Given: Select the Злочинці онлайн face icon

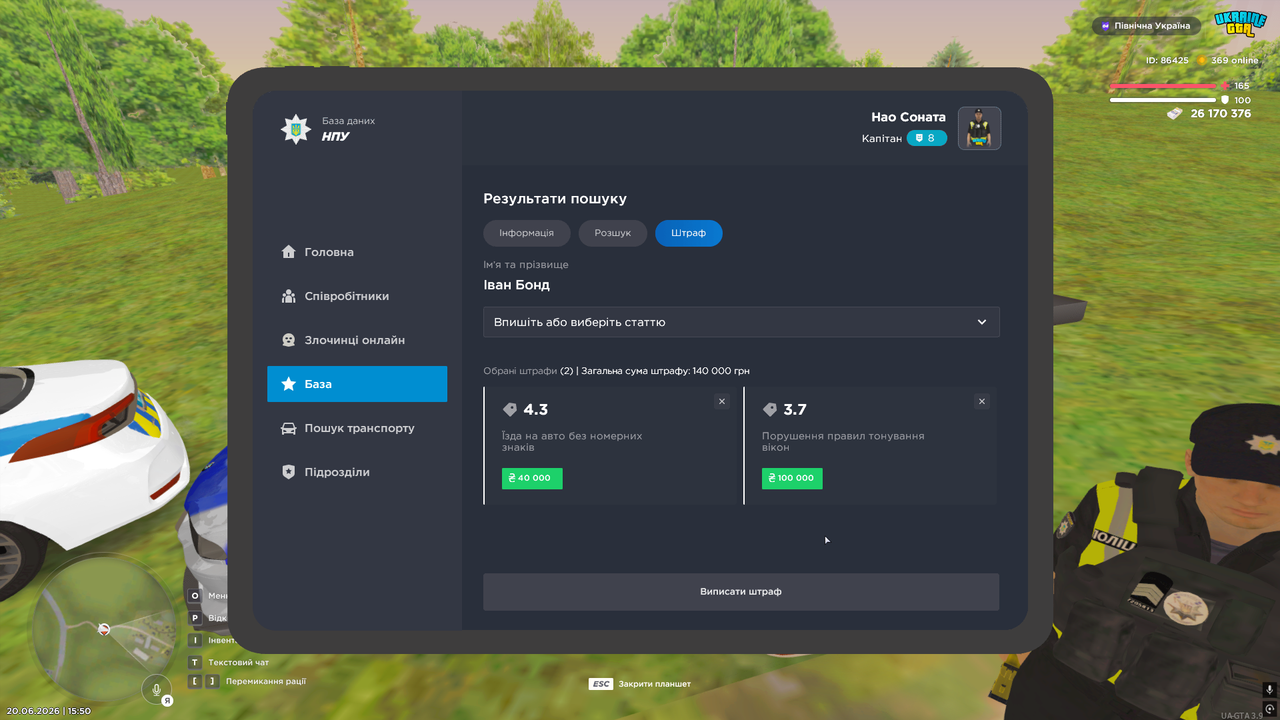Looking at the screenshot, I should pos(288,340).
